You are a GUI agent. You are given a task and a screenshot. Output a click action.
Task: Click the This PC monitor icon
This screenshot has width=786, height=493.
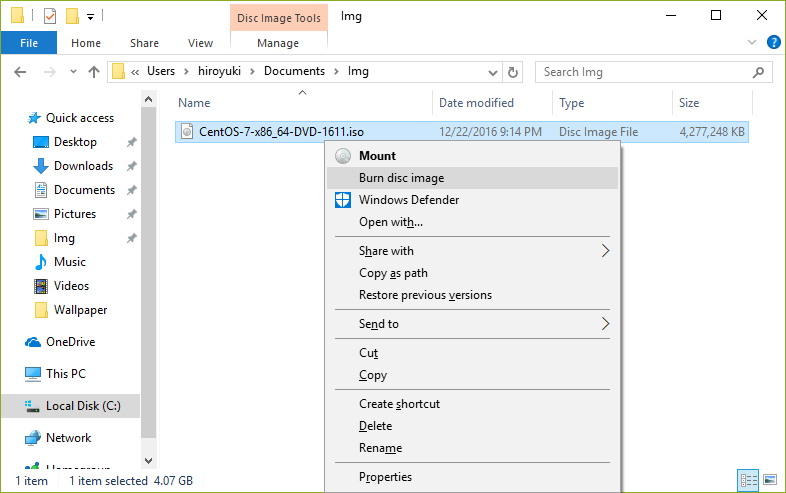(33, 374)
